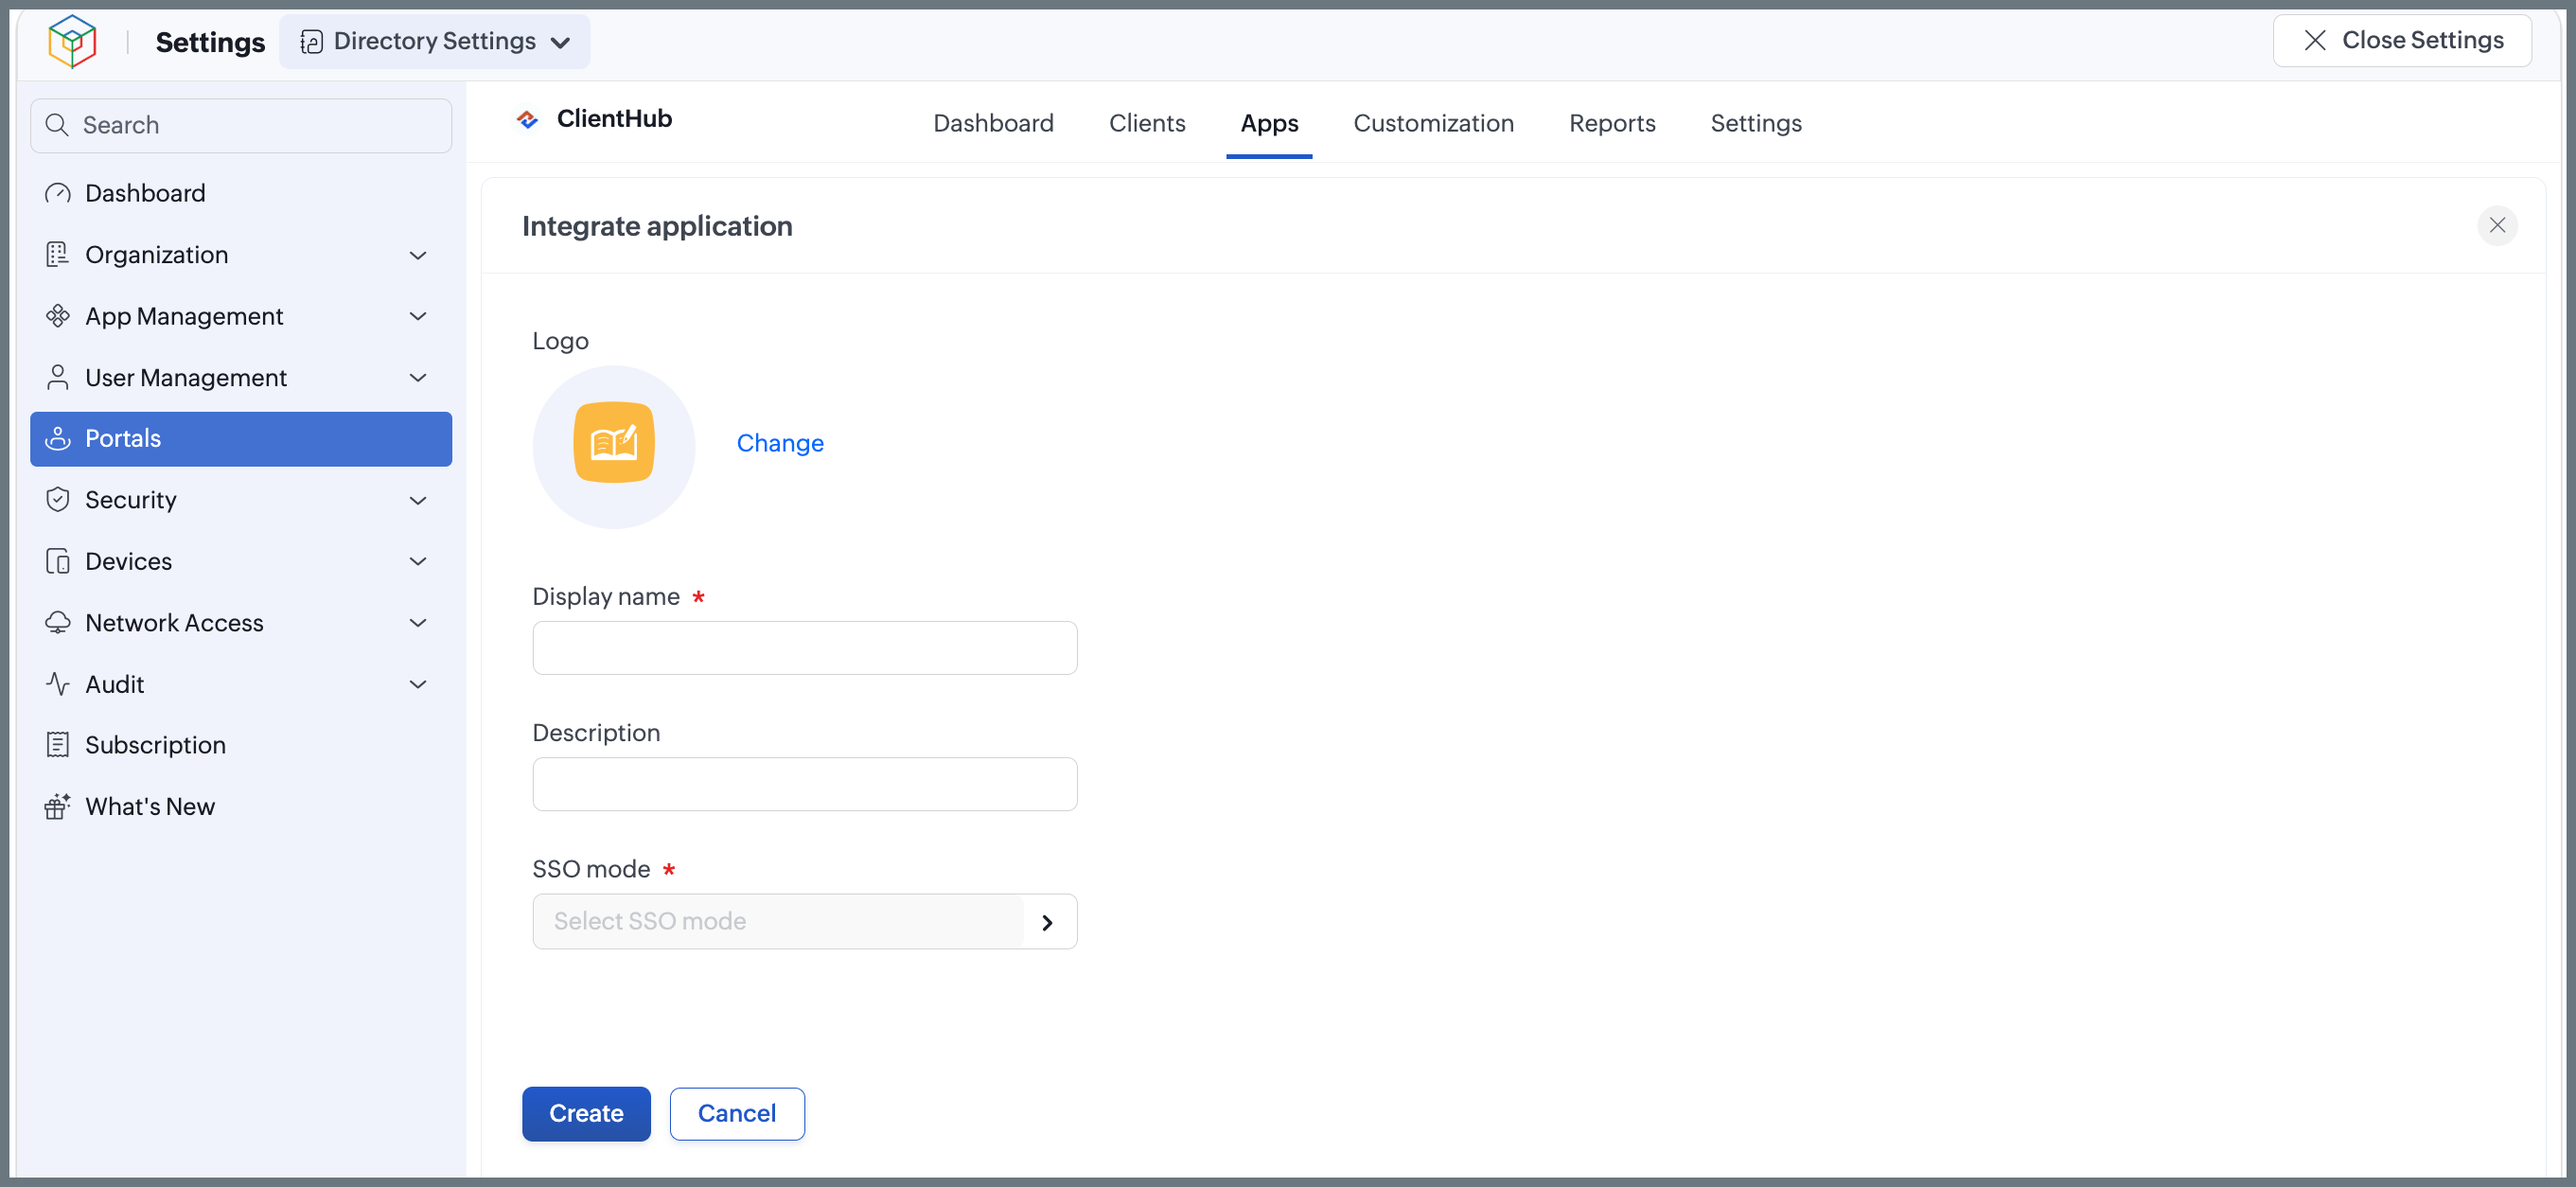The height and width of the screenshot is (1187, 2576).
Task: Click the ClientHub portal logo icon
Action: [527, 120]
